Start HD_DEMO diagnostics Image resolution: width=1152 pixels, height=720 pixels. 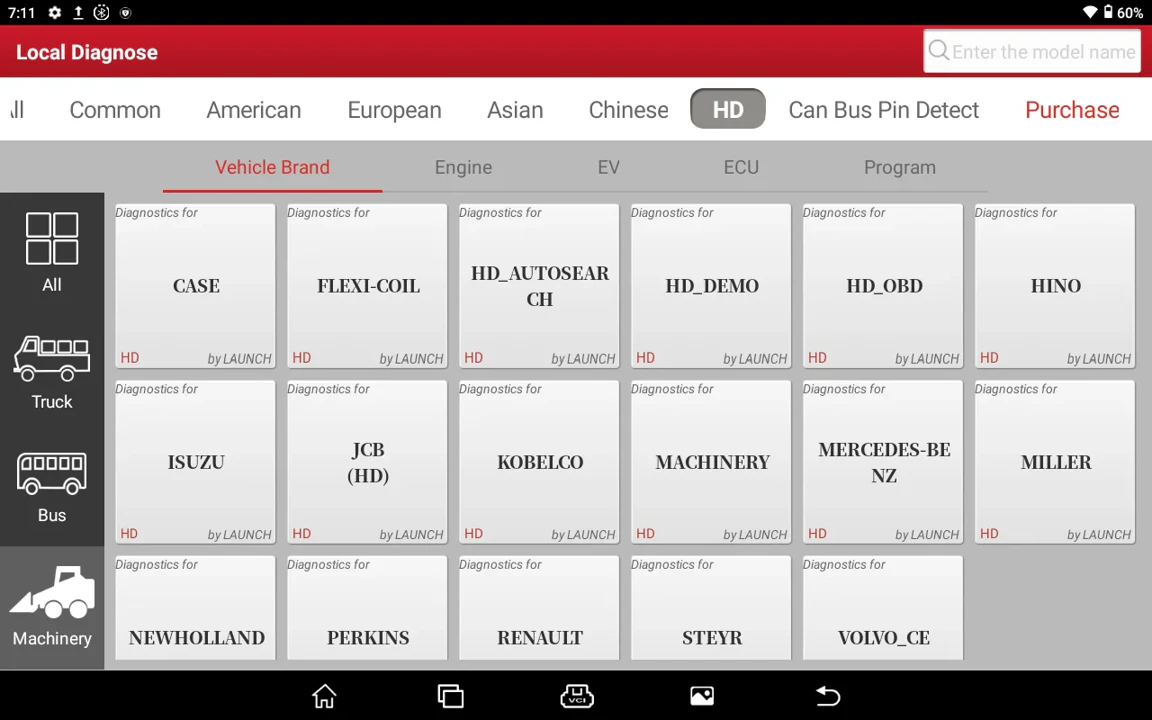tap(711, 285)
